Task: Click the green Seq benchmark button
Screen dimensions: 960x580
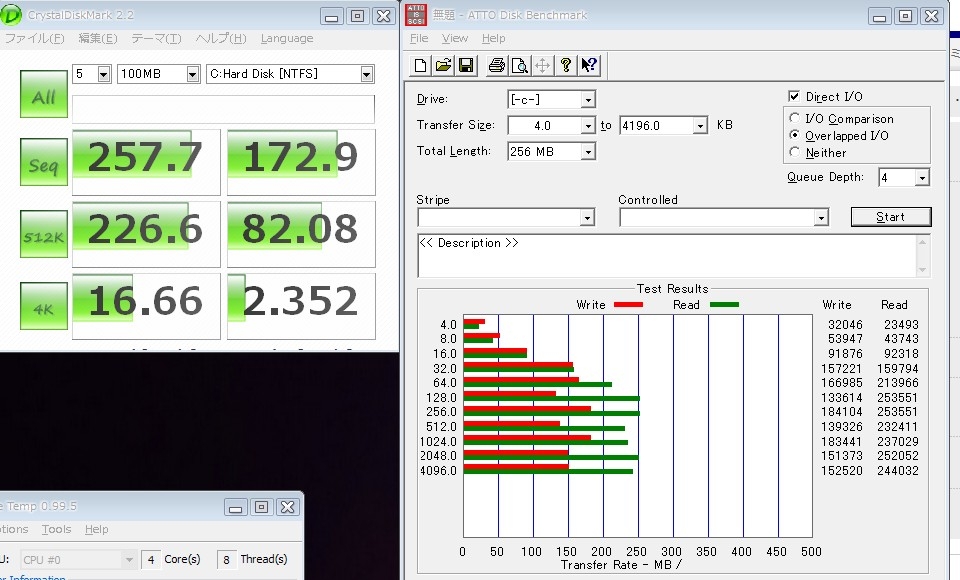Action: 44,164
